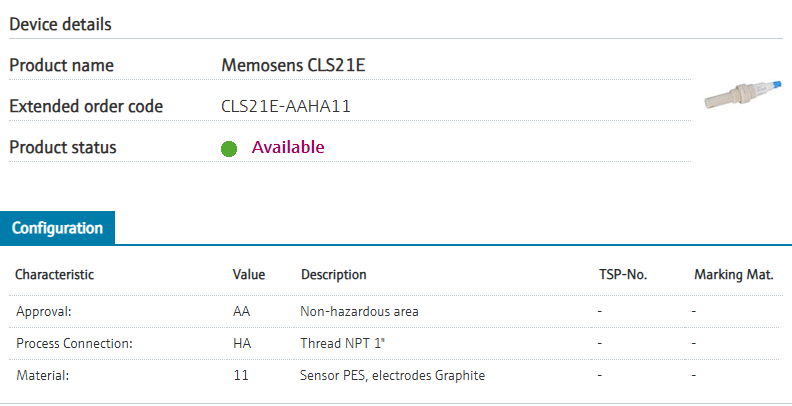This screenshot has width=792, height=406.
Task: Click the AA approval value
Action: pos(242,311)
